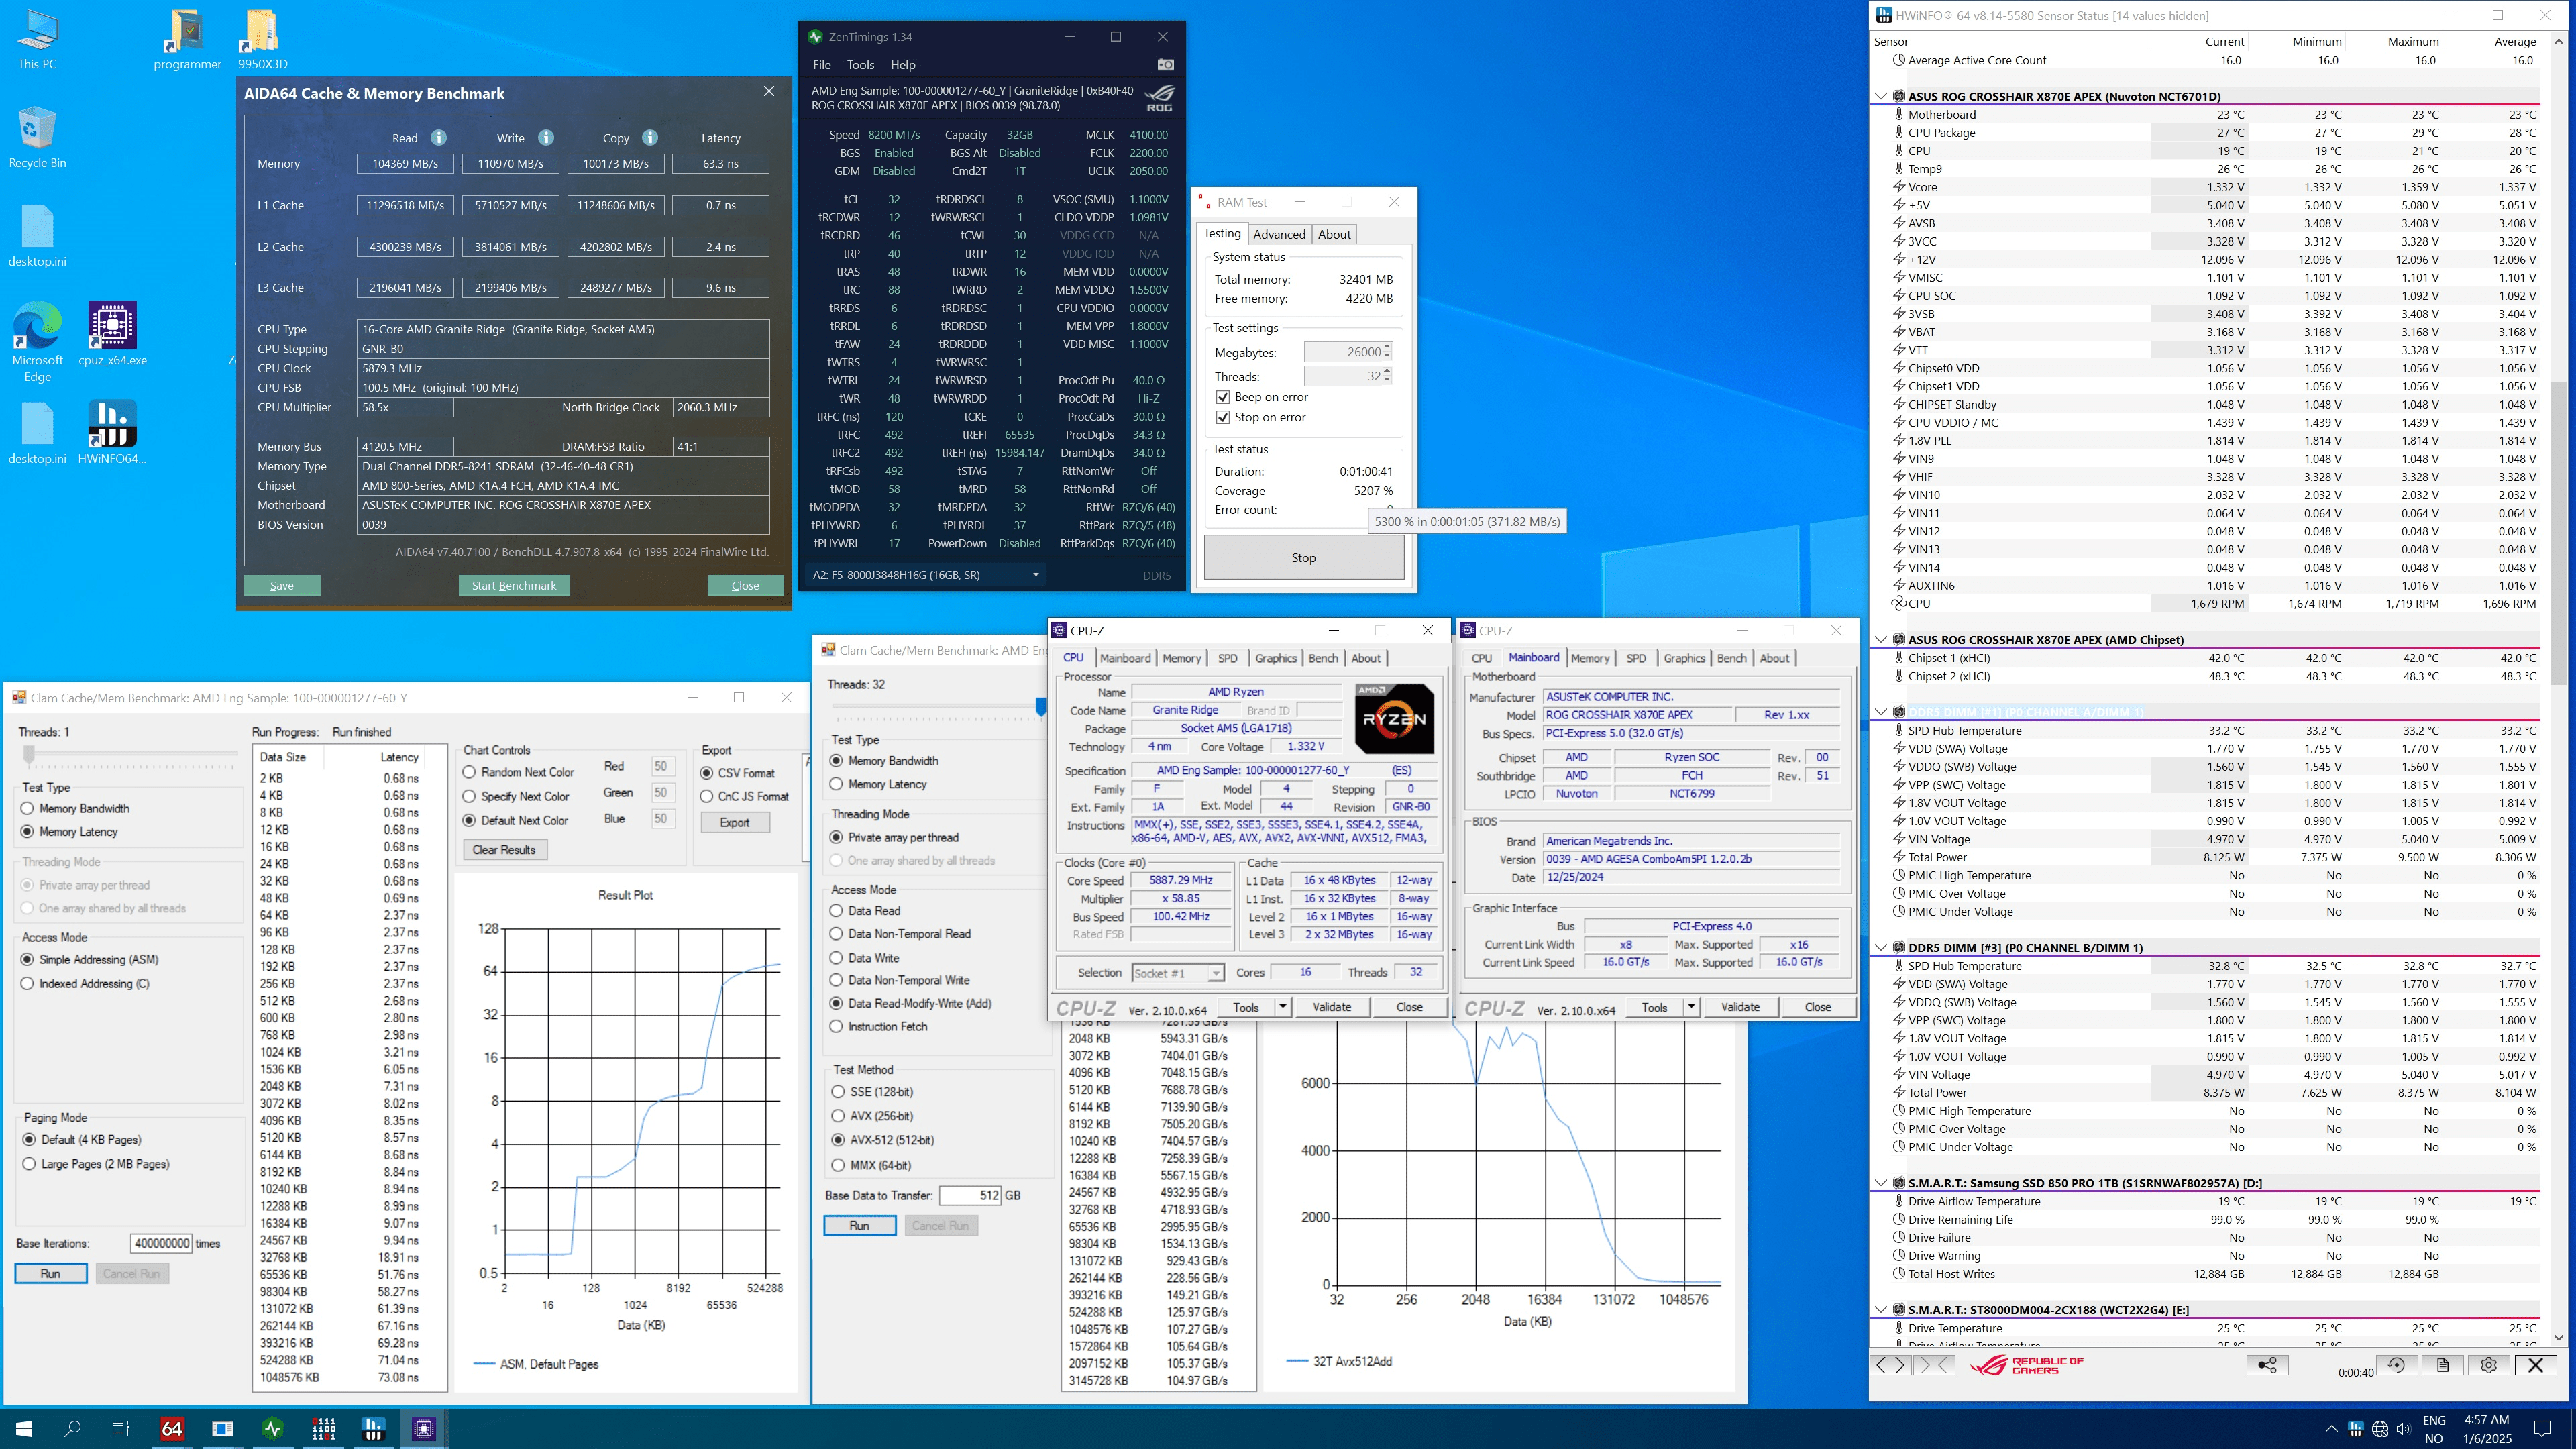Click HWiNFO network share icon button
Image resolution: width=2576 pixels, height=1449 pixels.
[2266, 1365]
